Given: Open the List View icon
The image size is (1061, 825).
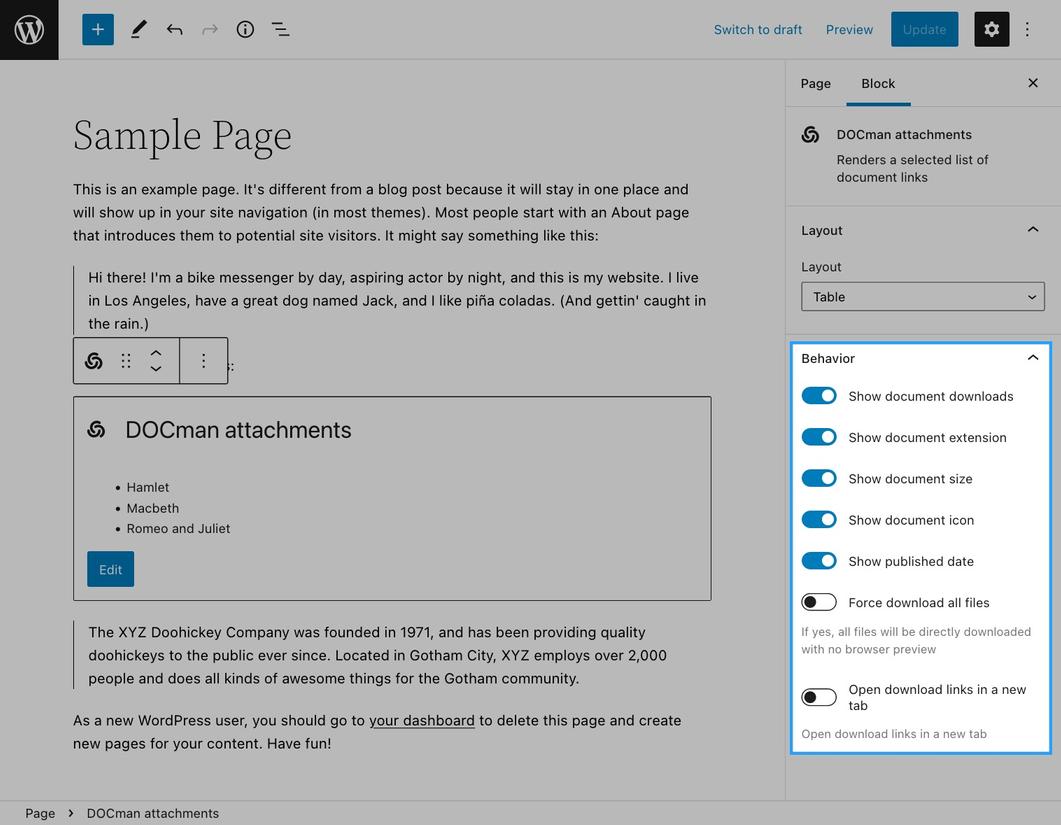Looking at the screenshot, I should coord(280,30).
